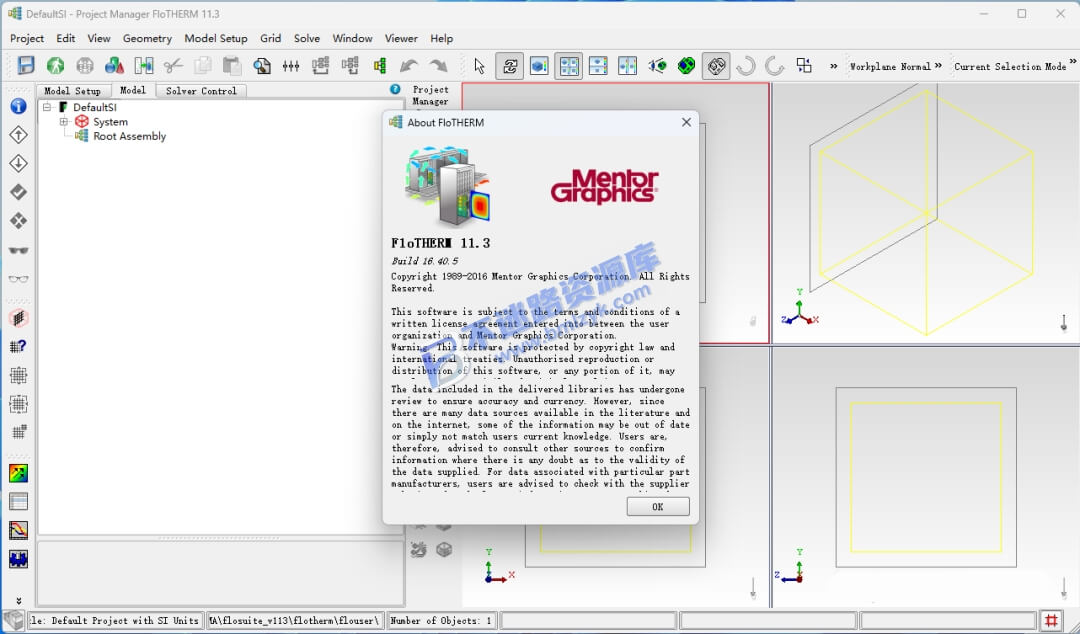Open the Viewer menu

tap(401, 39)
